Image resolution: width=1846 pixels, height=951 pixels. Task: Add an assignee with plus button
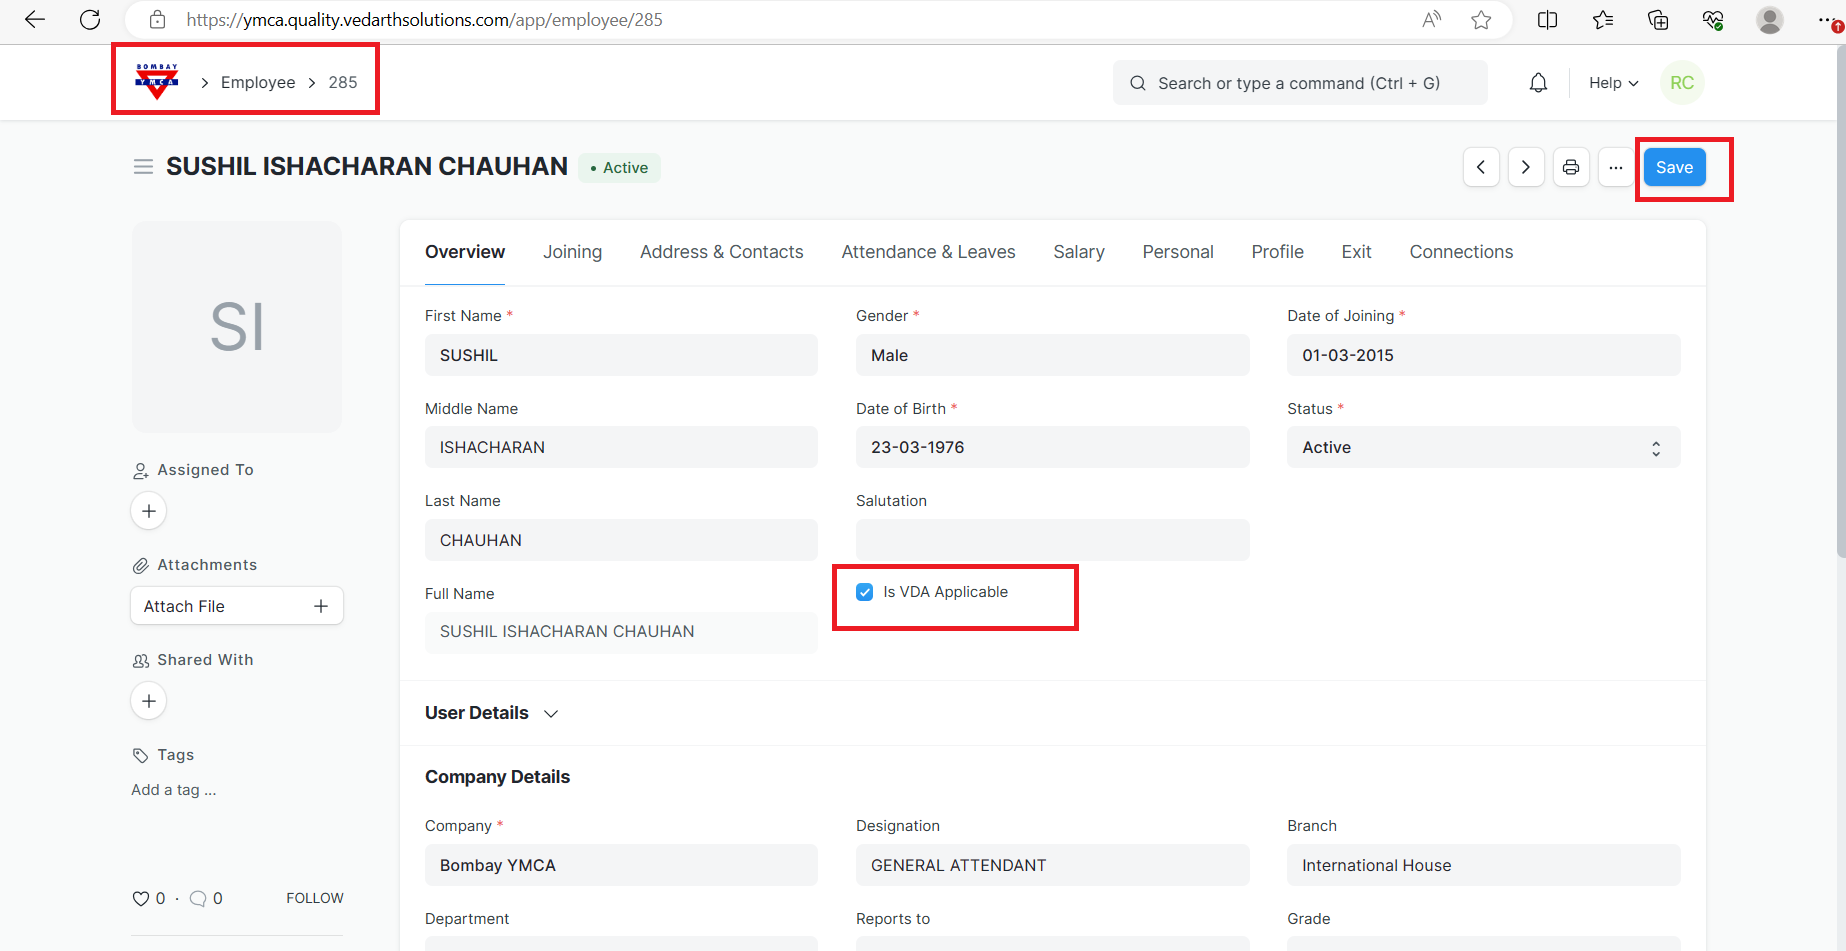tap(149, 511)
